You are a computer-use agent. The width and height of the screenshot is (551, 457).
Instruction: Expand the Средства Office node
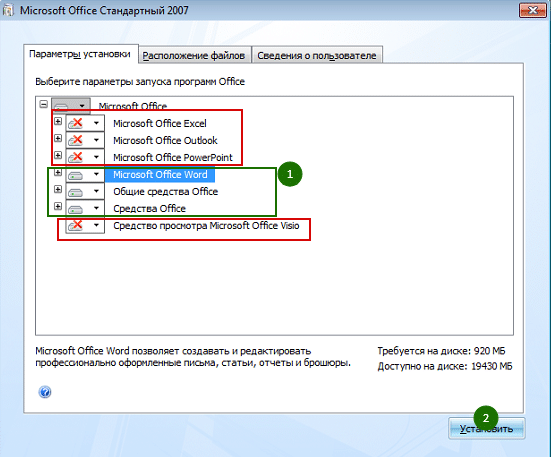point(58,206)
